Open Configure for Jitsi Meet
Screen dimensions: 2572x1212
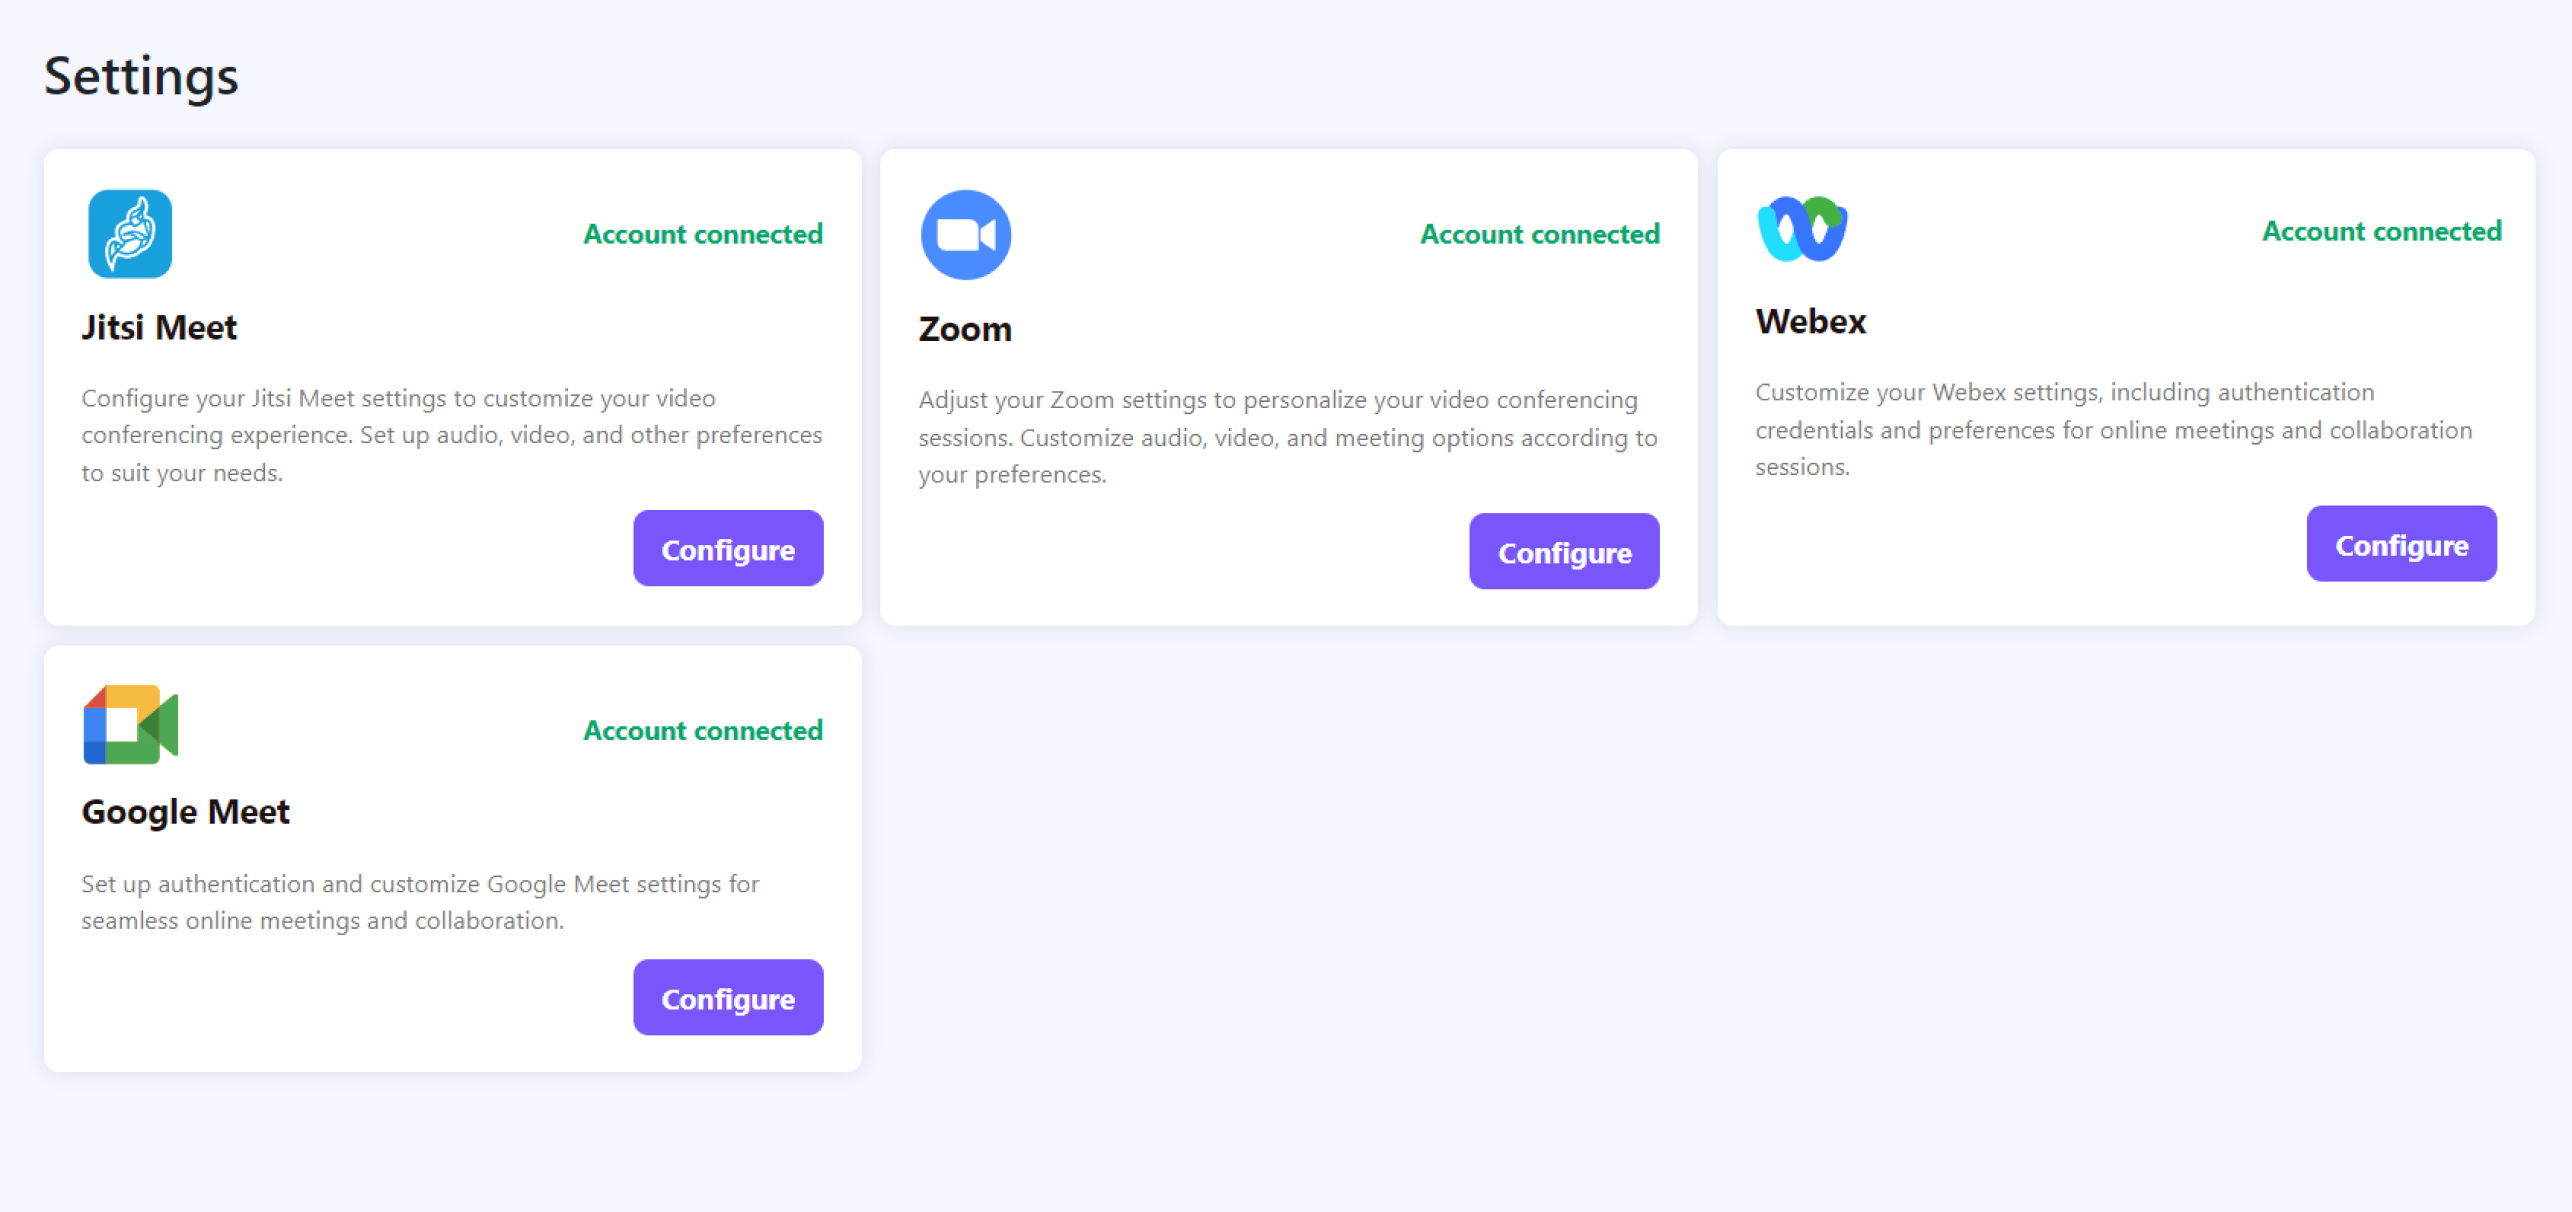[728, 549]
